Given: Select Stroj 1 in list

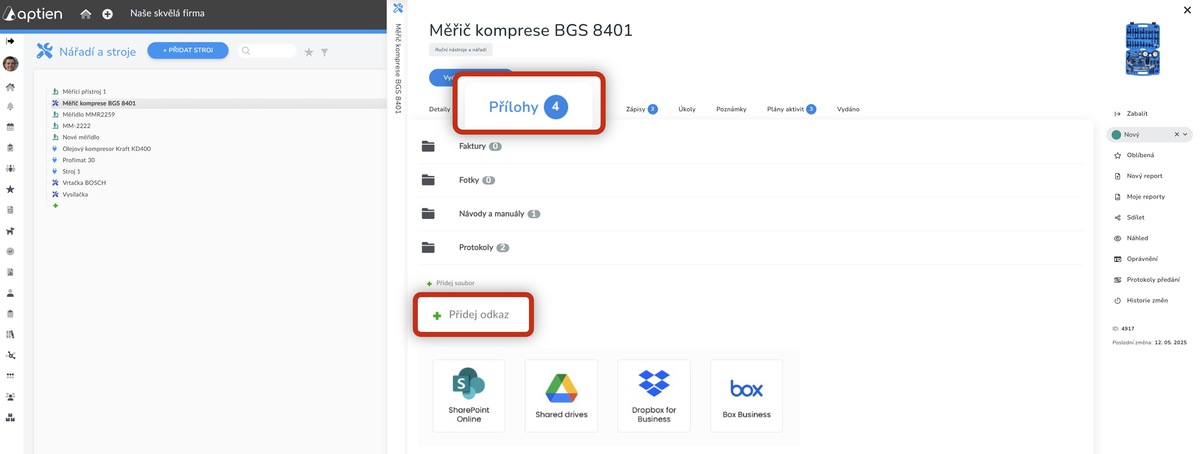Looking at the screenshot, I should [71, 172].
